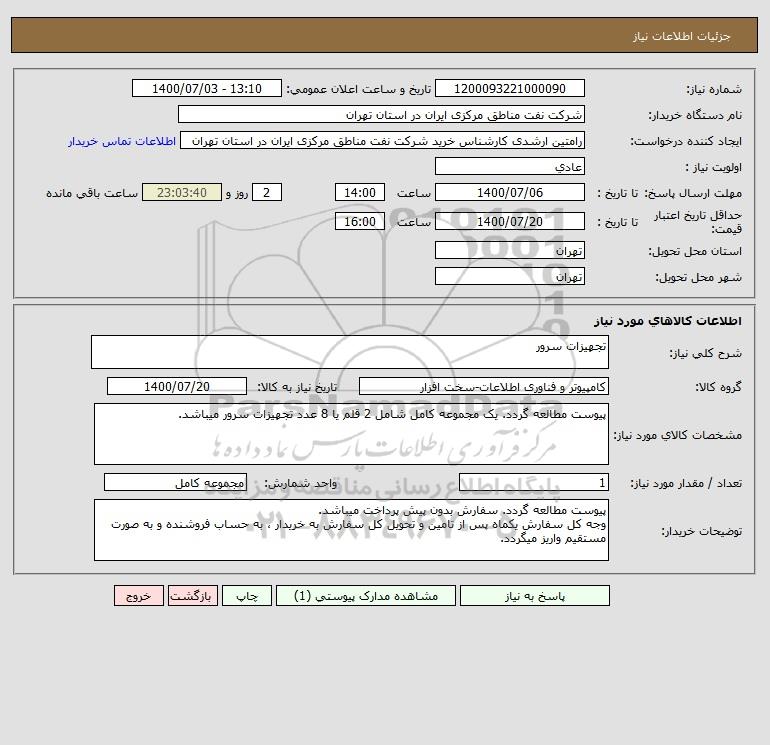Click the priority field عادی
Viewport: 770px width, 745px height.
(x=510, y=166)
